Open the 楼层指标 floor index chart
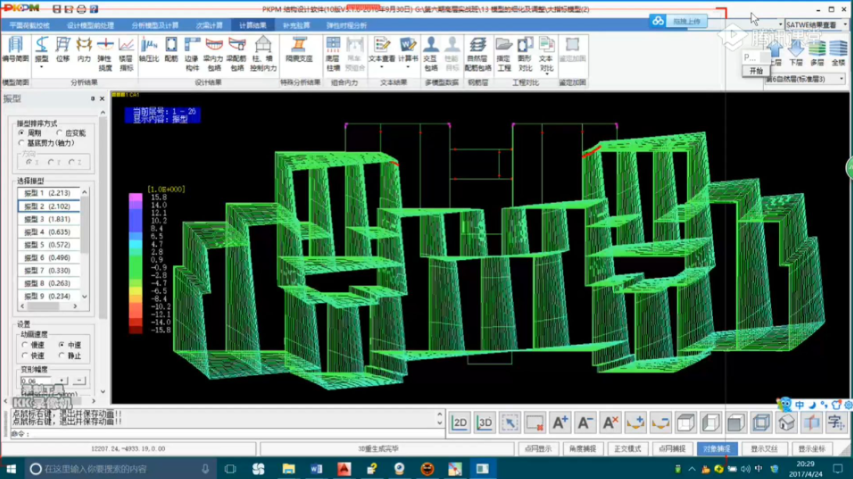 click(126, 54)
